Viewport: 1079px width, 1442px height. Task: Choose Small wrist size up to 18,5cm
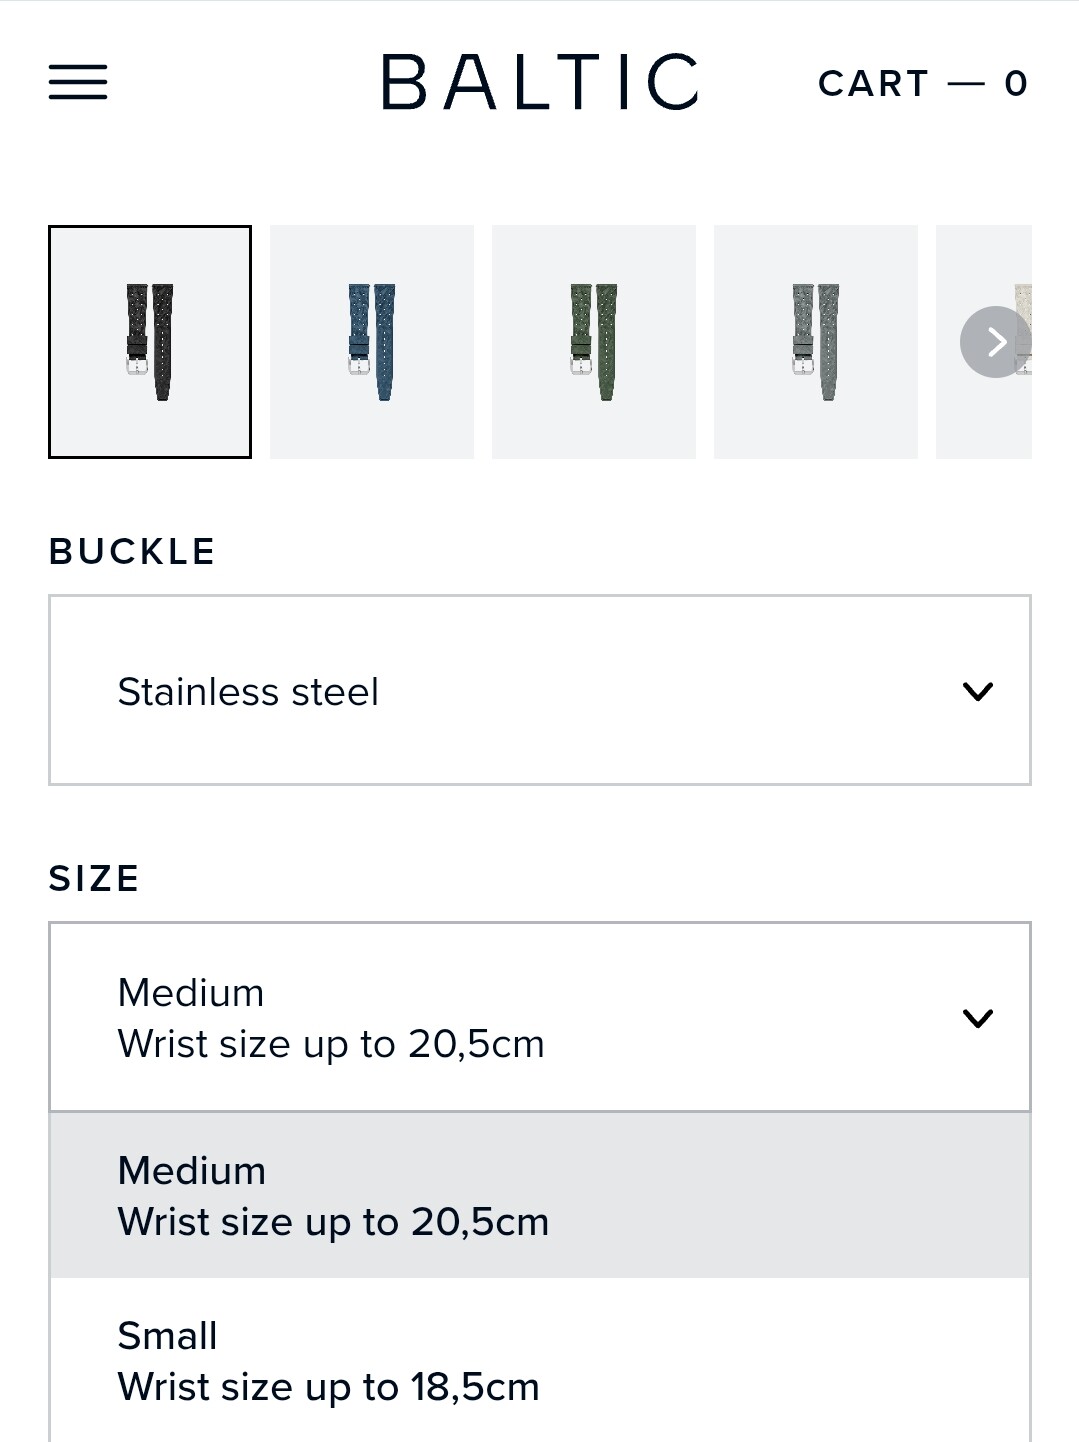[539, 1361]
